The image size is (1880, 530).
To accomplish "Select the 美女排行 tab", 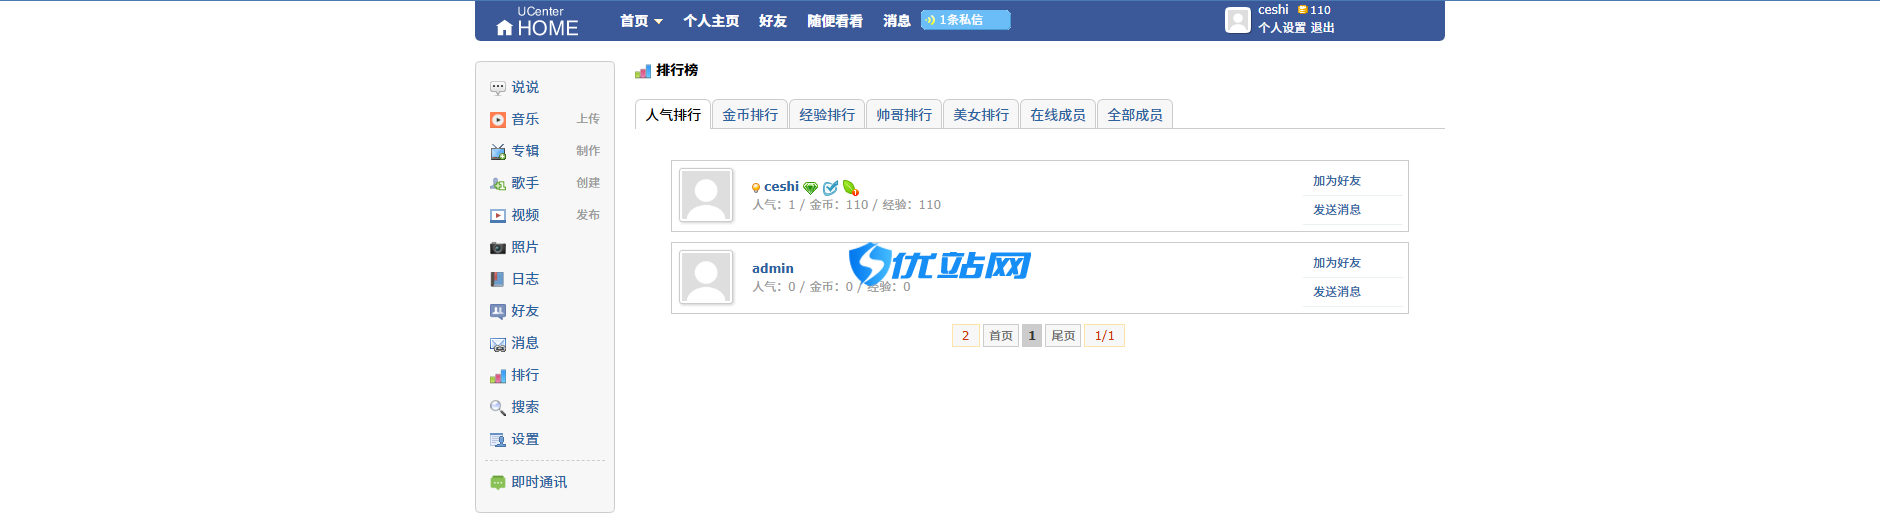I will point(981,115).
